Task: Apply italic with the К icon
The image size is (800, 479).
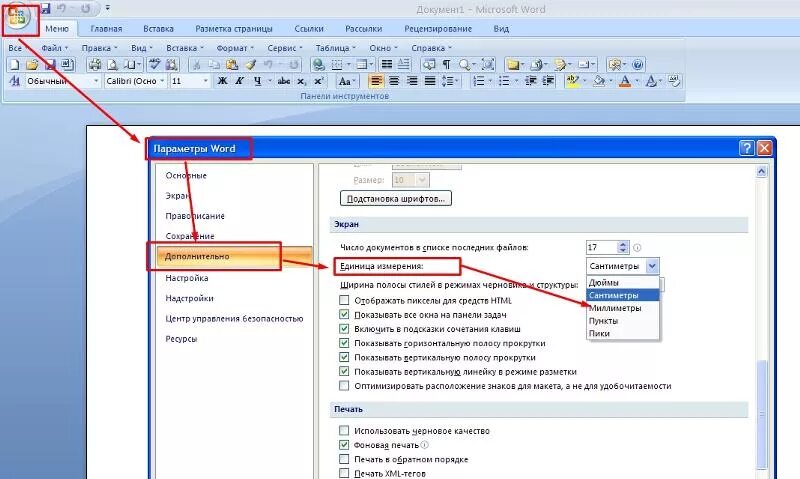Action: point(239,81)
